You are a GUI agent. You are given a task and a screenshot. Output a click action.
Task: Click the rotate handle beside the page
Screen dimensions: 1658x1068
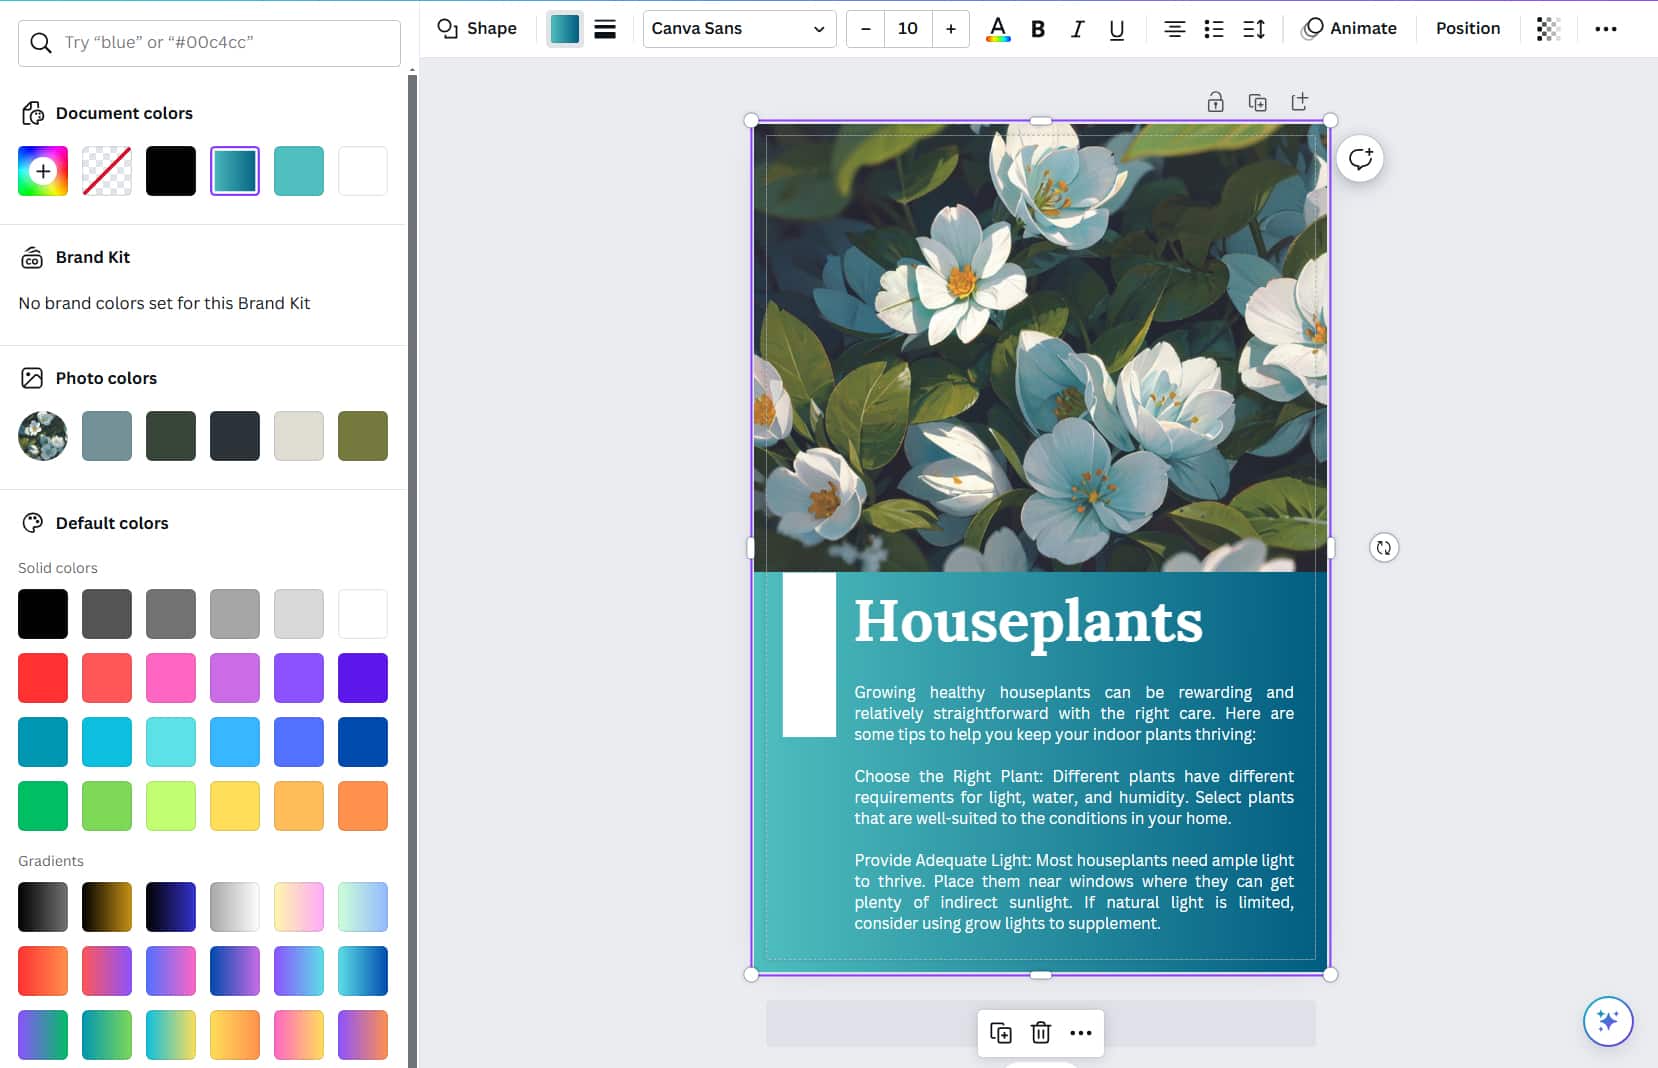point(1383,547)
